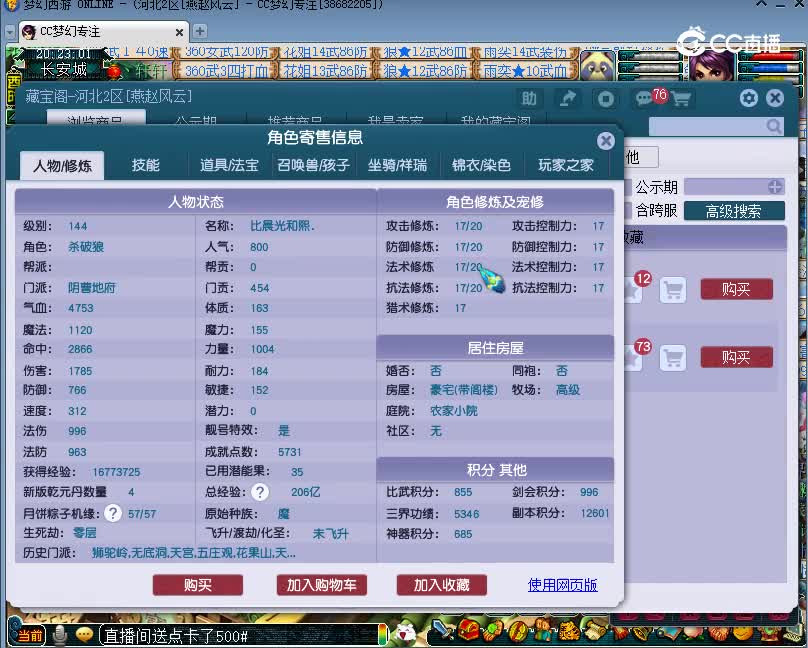Click the chat input showing 直播间送点卡了500#

pos(240,636)
